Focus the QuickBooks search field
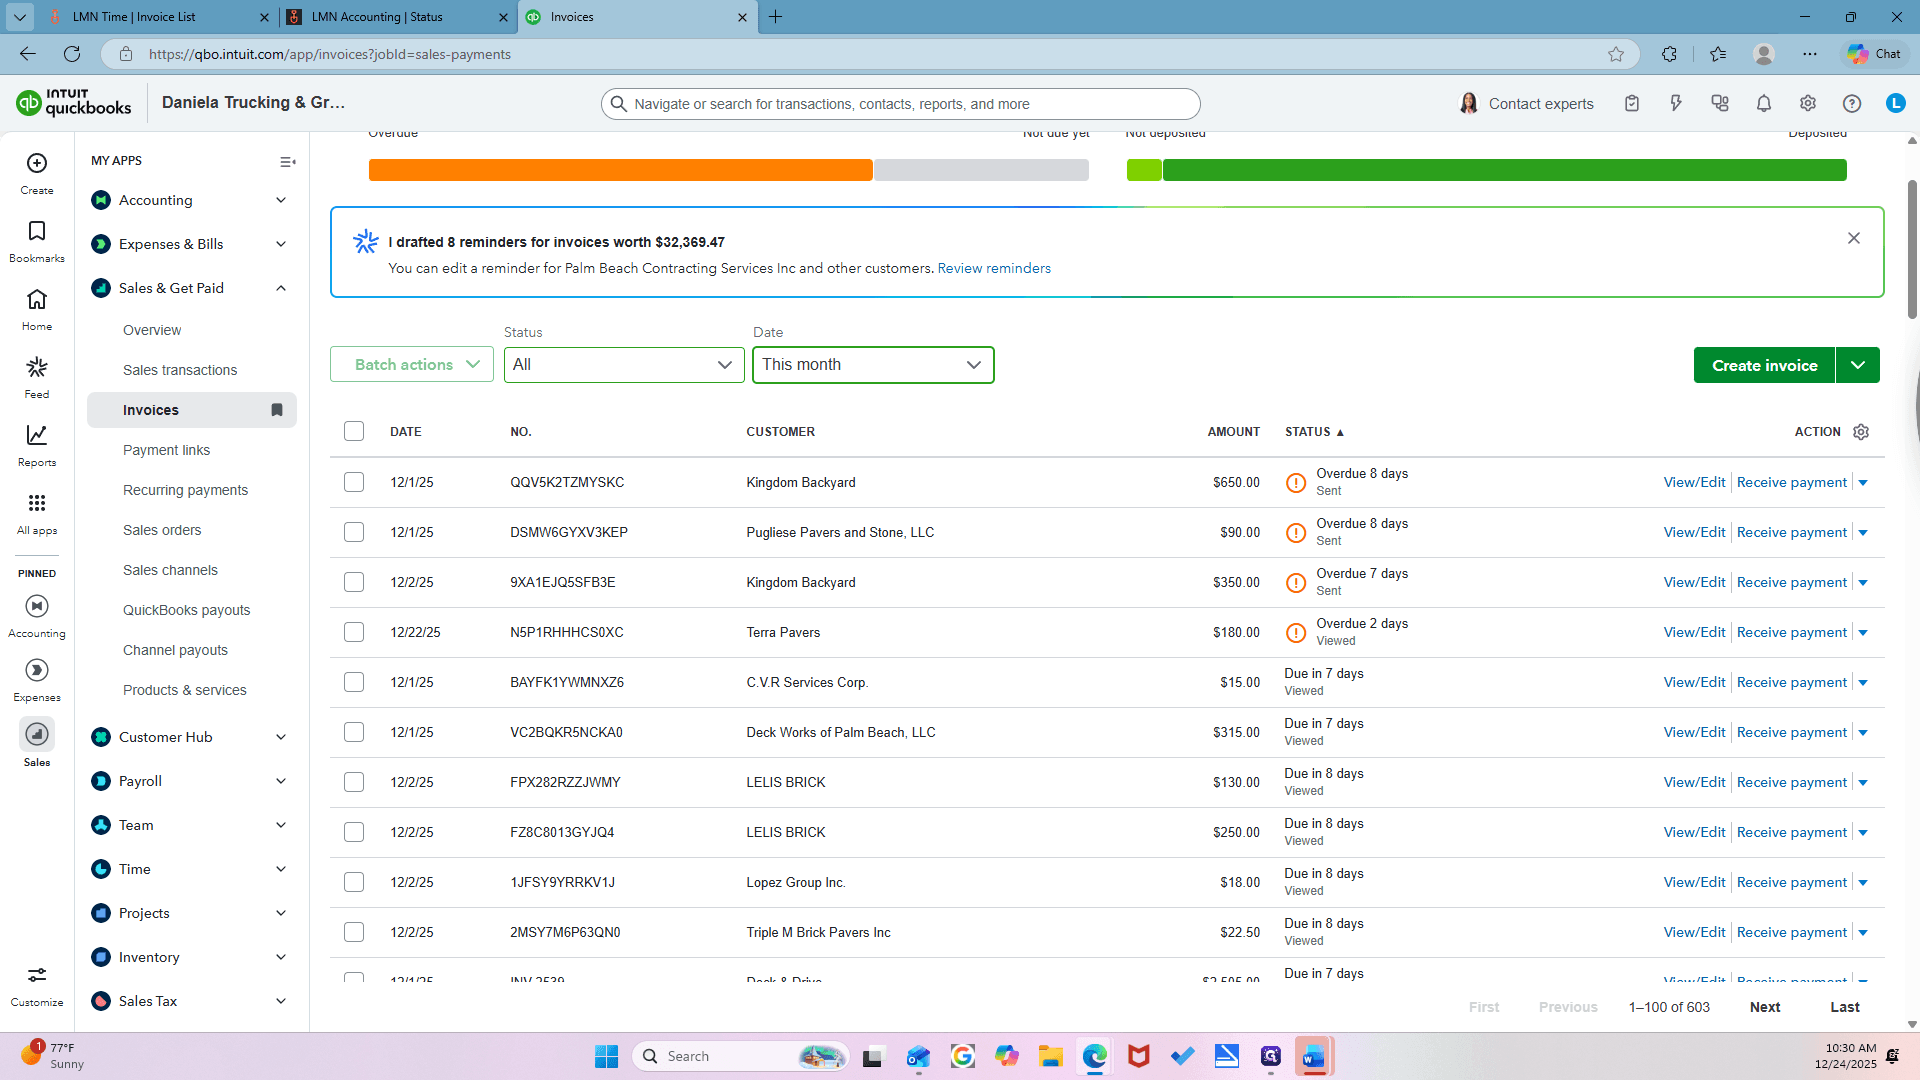This screenshot has width=1920, height=1080. click(900, 104)
